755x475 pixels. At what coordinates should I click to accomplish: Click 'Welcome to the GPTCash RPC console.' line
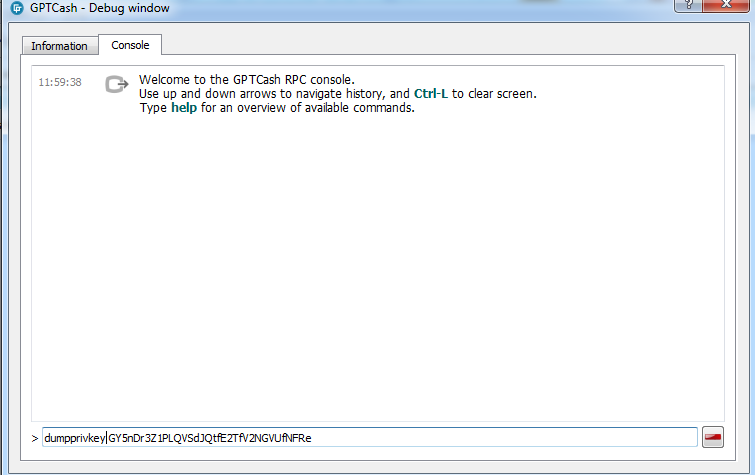(x=247, y=79)
